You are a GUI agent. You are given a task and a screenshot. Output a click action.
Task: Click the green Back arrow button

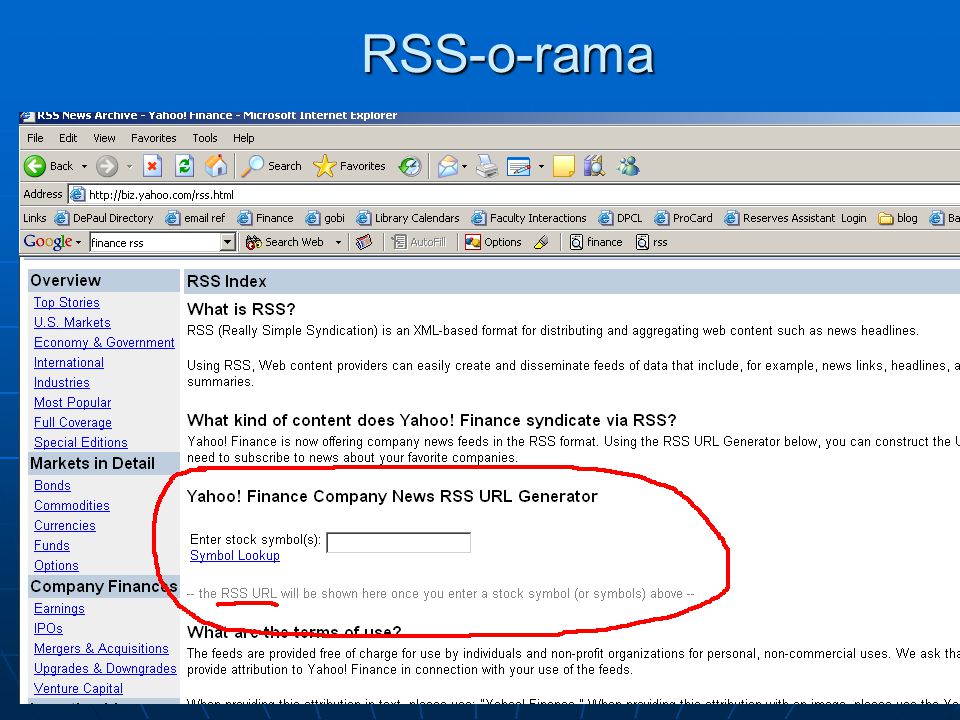35,166
